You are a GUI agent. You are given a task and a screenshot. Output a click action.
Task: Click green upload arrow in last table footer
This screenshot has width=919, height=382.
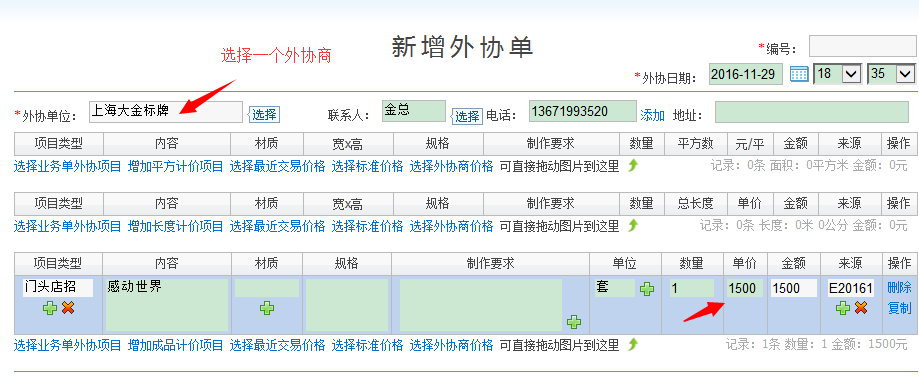pyautogui.click(x=632, y=345)
